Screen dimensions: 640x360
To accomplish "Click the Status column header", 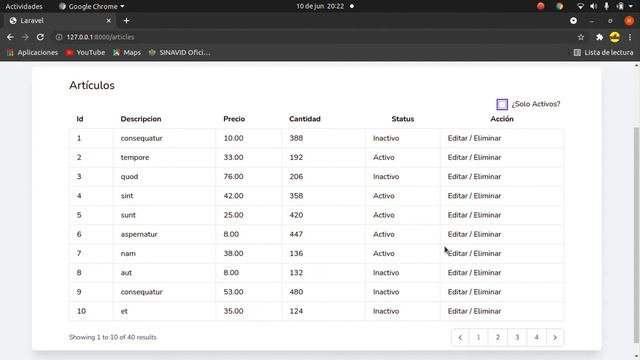I will pos(403,119).
